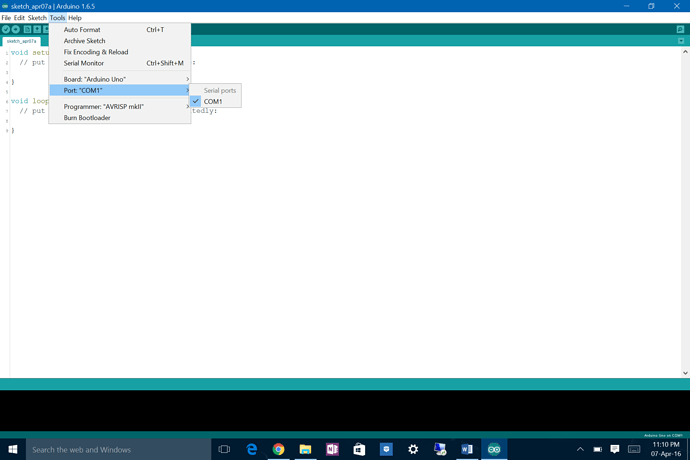Open OneNote from the taskbar

pos(332,449)
